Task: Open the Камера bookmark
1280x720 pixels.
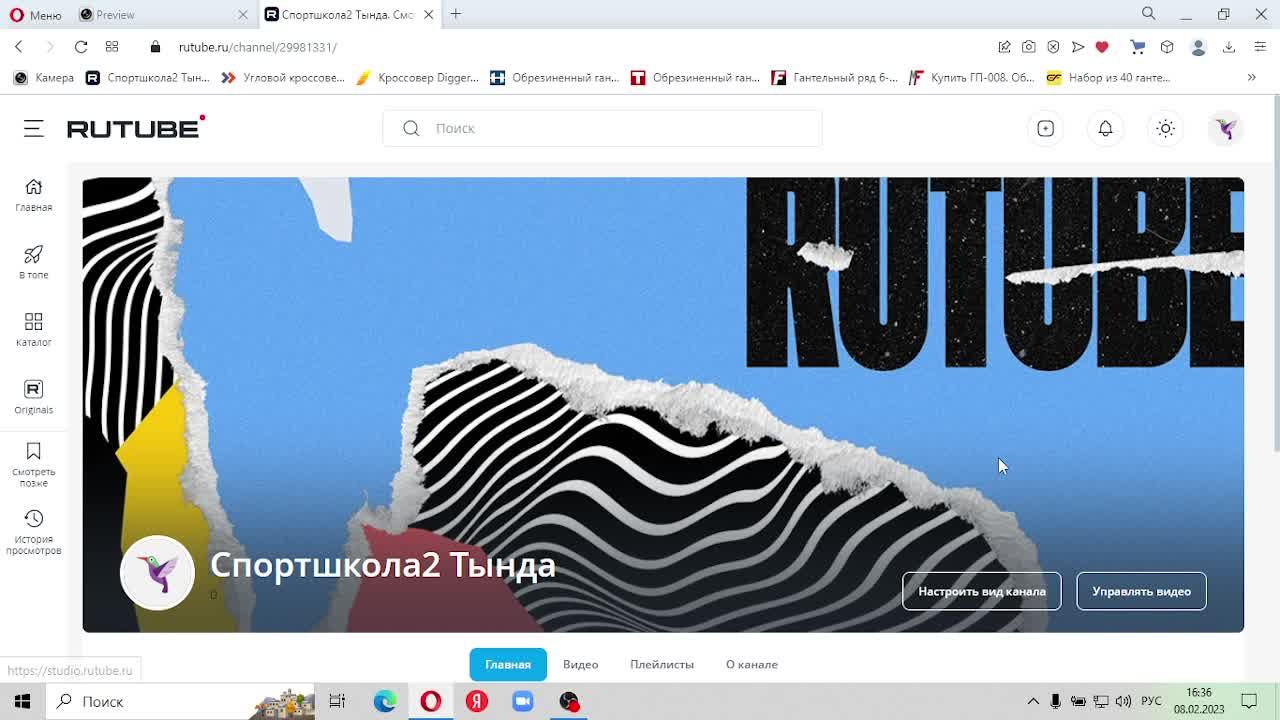Action: click(44, 77)
